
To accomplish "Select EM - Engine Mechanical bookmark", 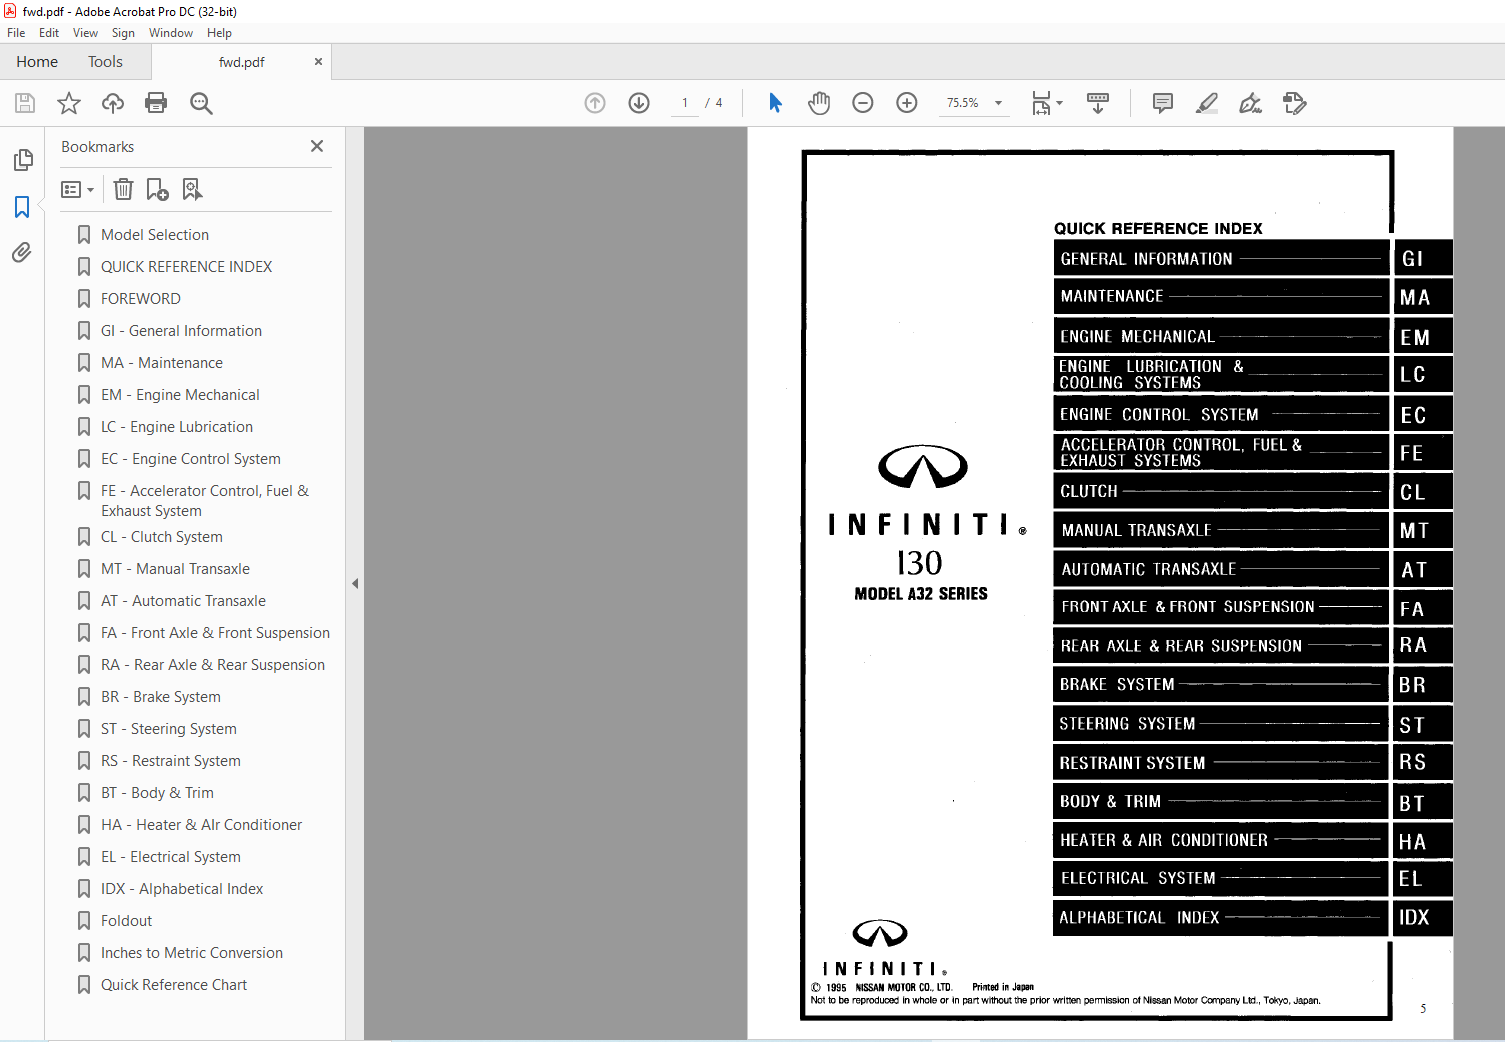I will (180, 395).
